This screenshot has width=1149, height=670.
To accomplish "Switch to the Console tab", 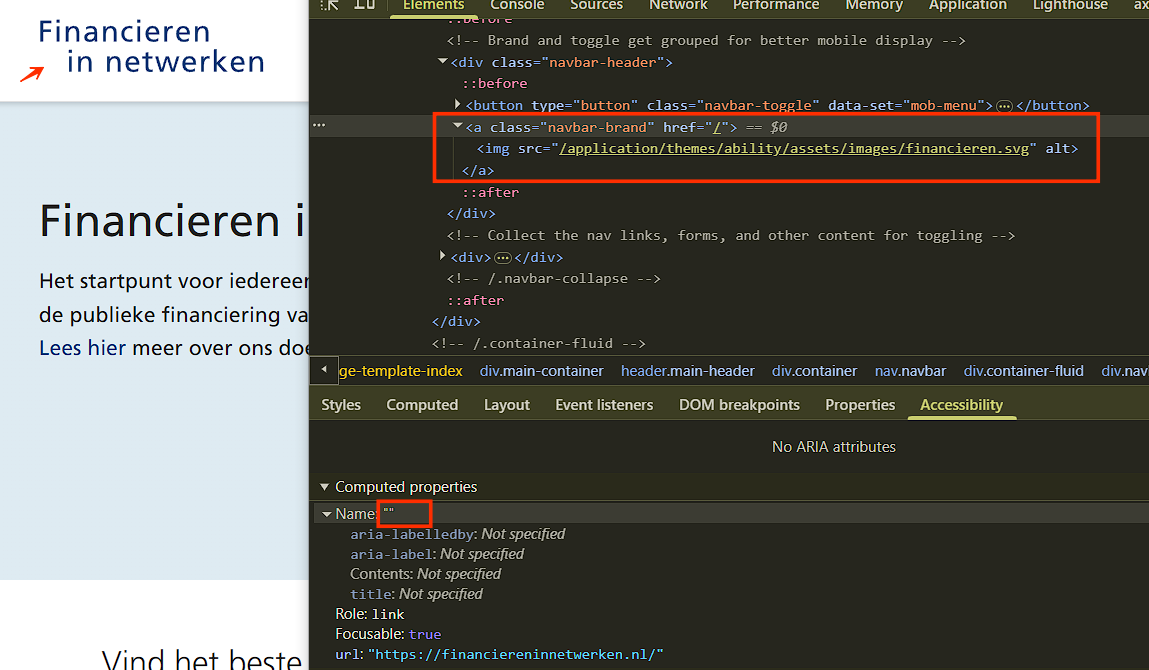I will [x=517, y=5].
